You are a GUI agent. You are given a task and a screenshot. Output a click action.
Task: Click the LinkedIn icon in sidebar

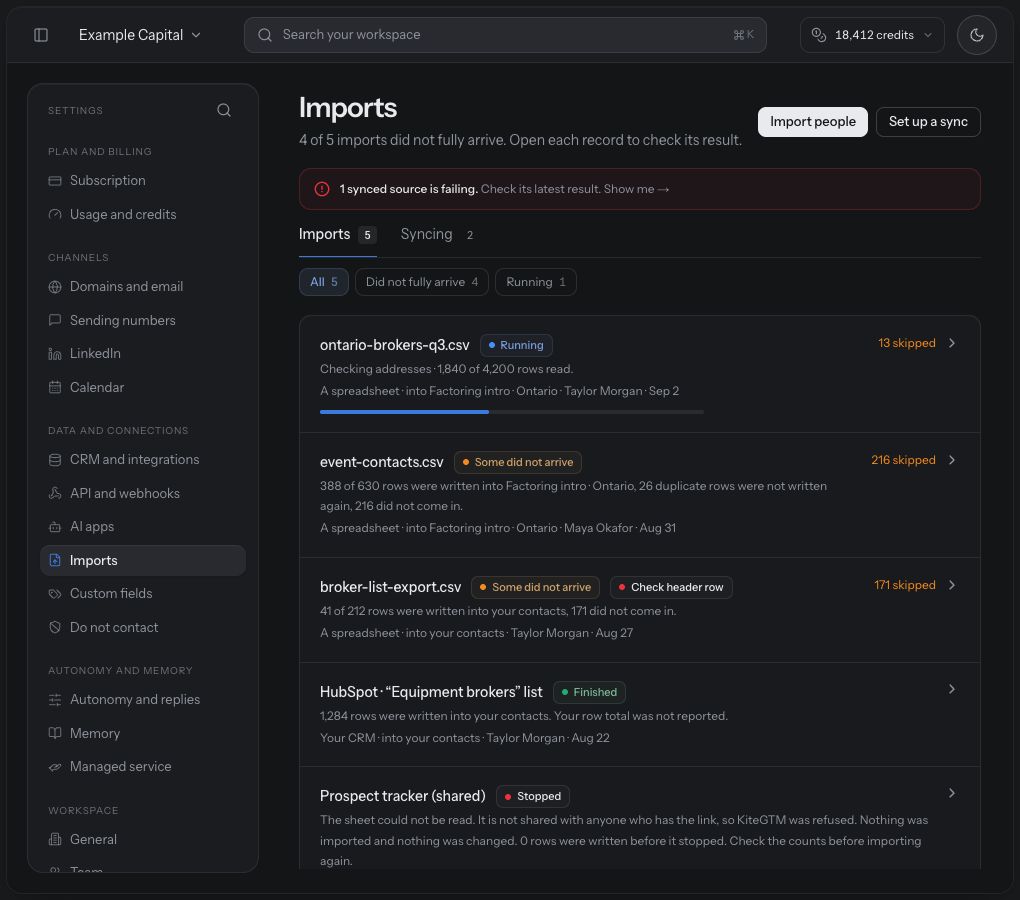[55, 353]
